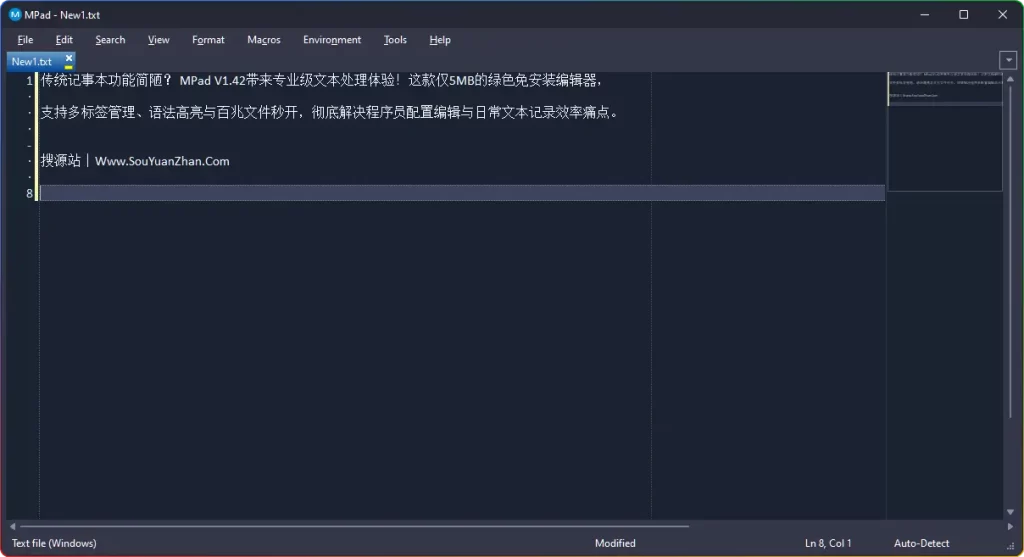Image resolution: width=1024 pixels, height=557 pixels.
Task: Click the scroll down arrow of vertical scrollbar
Action: coord(1010,512)
